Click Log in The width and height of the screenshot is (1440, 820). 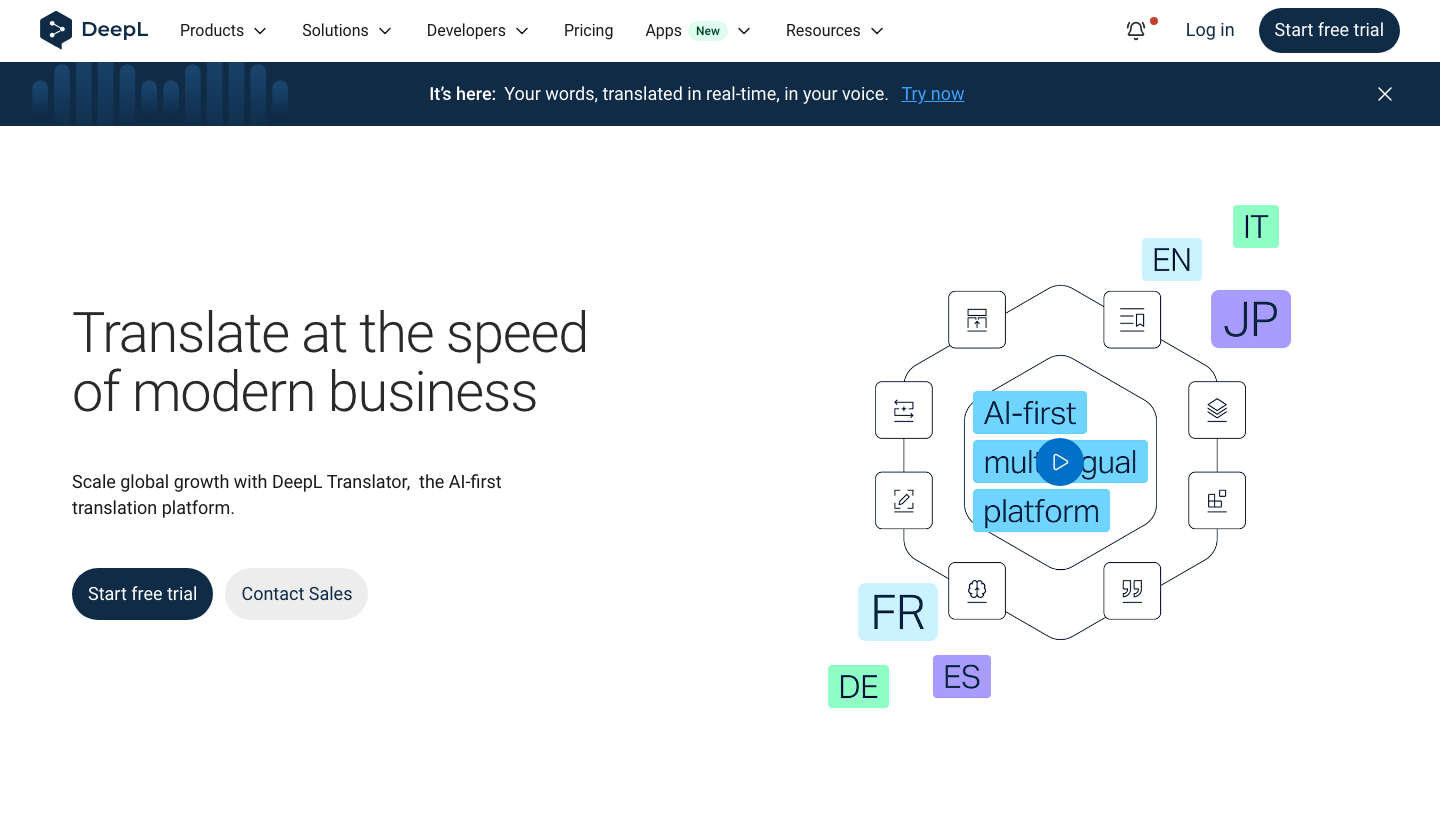pyautogui.click(x=1210, y=30)
